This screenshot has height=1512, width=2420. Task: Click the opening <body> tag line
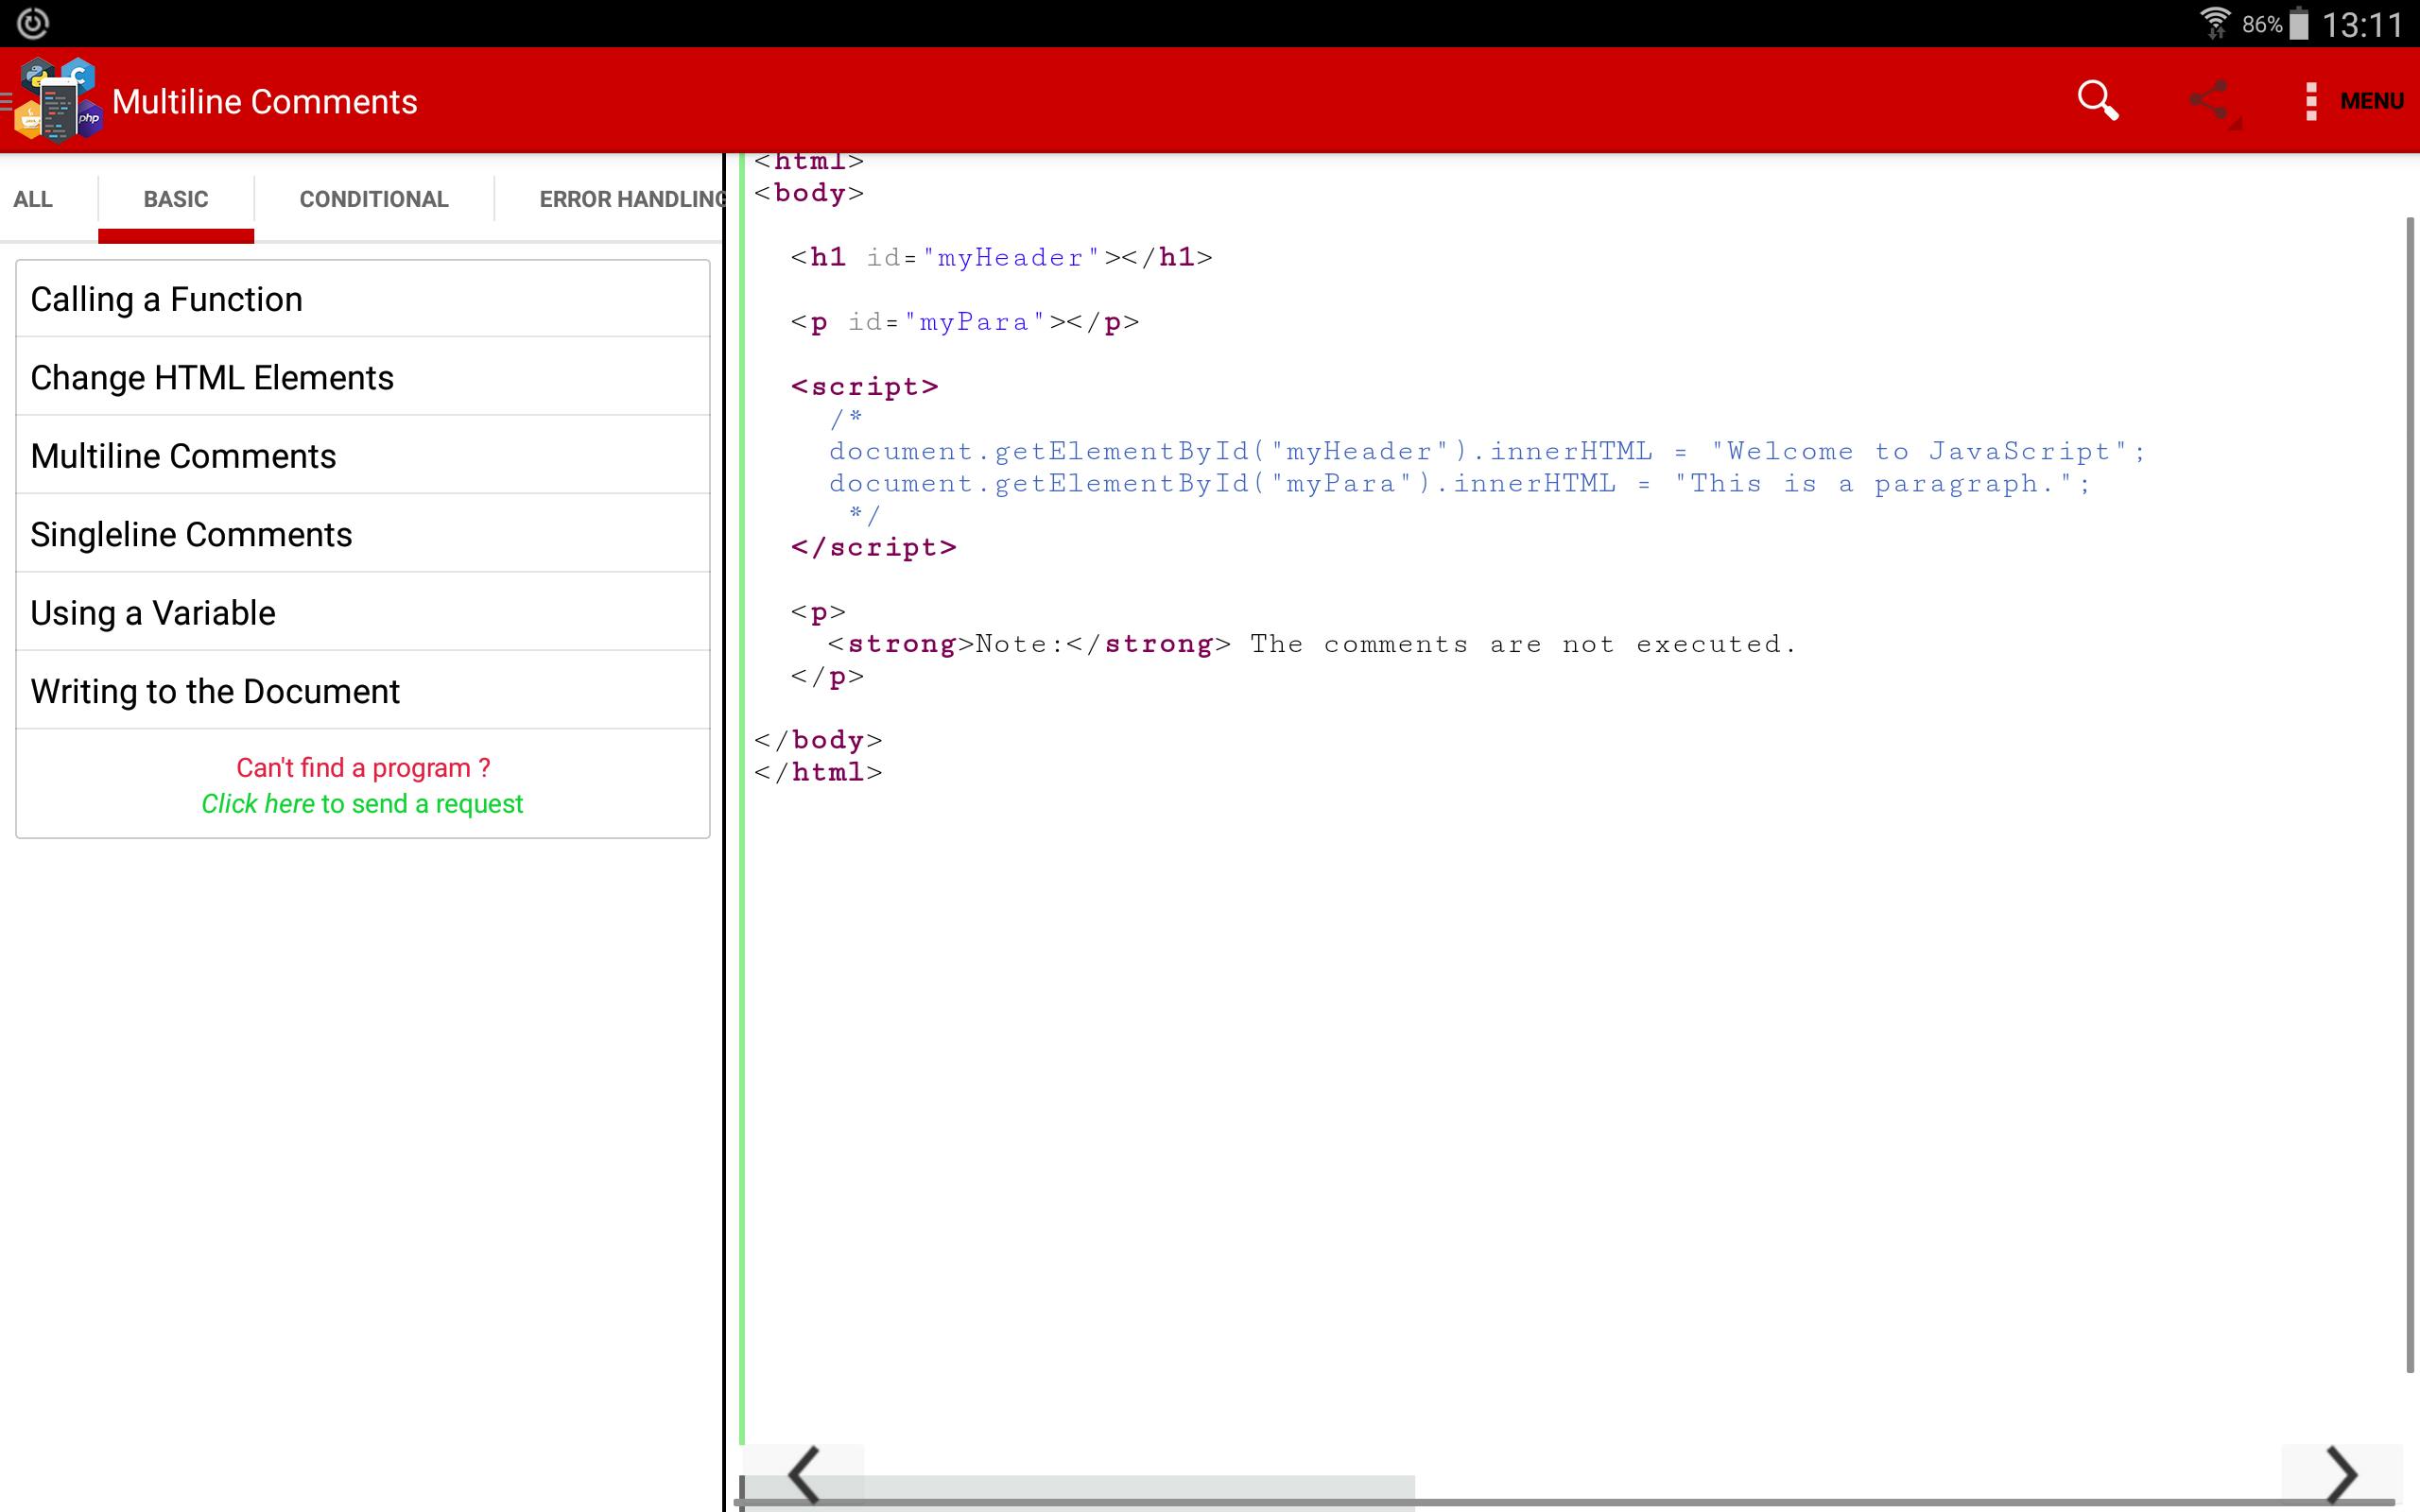[809, 193]
